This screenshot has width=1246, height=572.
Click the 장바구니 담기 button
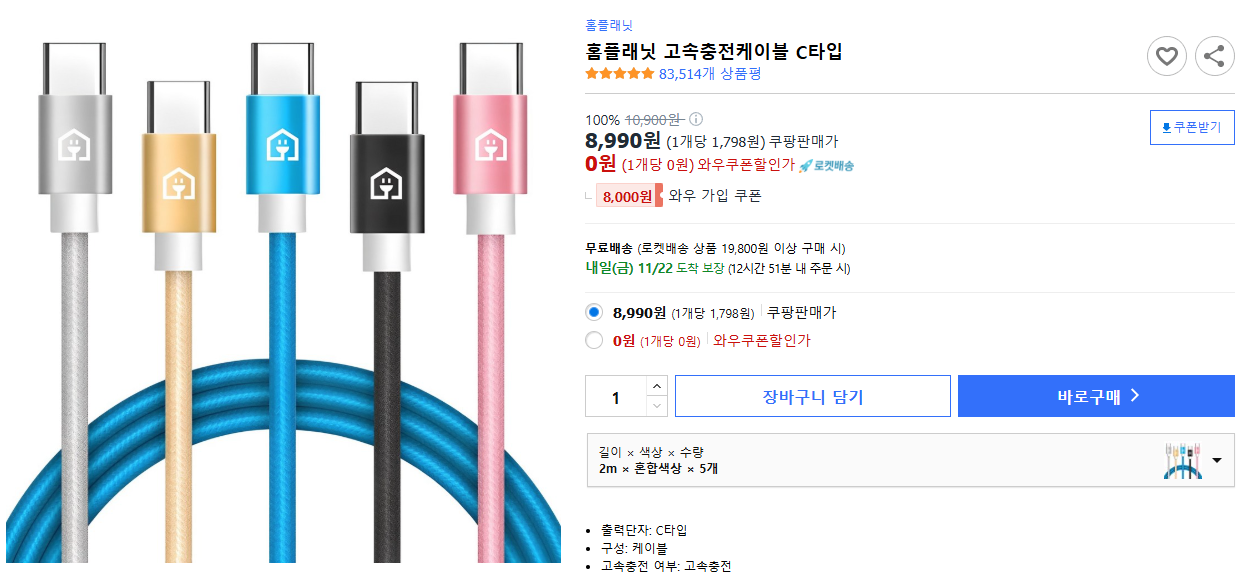[x=813, y=396]
